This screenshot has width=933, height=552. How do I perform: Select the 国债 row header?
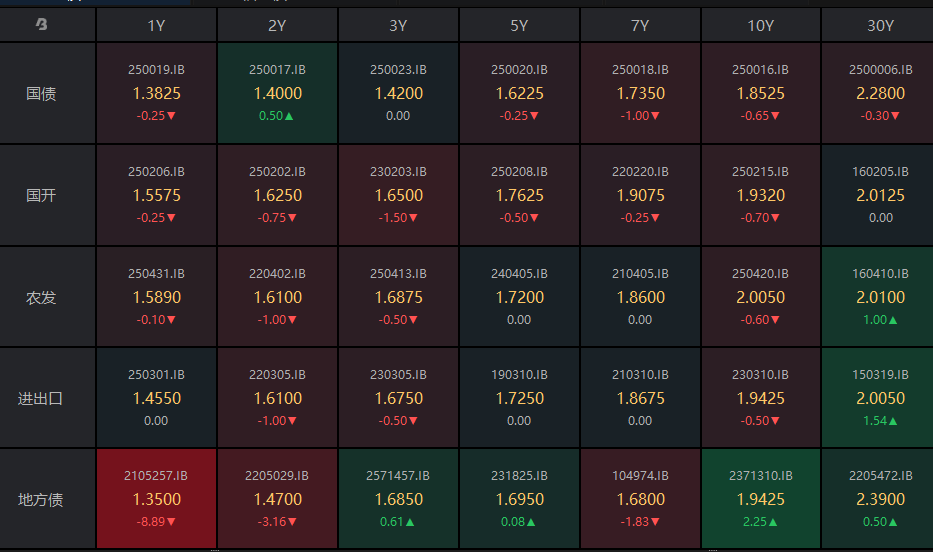point(41,94)
